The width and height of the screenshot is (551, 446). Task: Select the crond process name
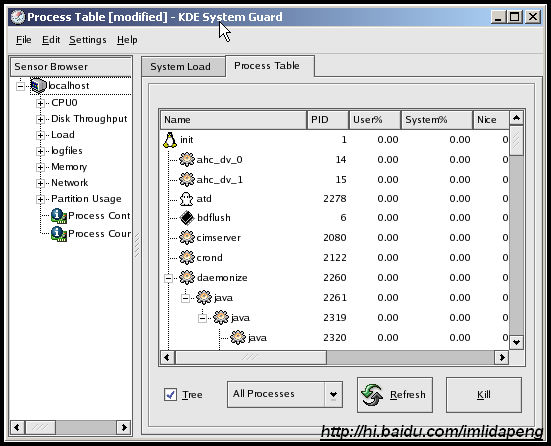(x=209, y=258)
